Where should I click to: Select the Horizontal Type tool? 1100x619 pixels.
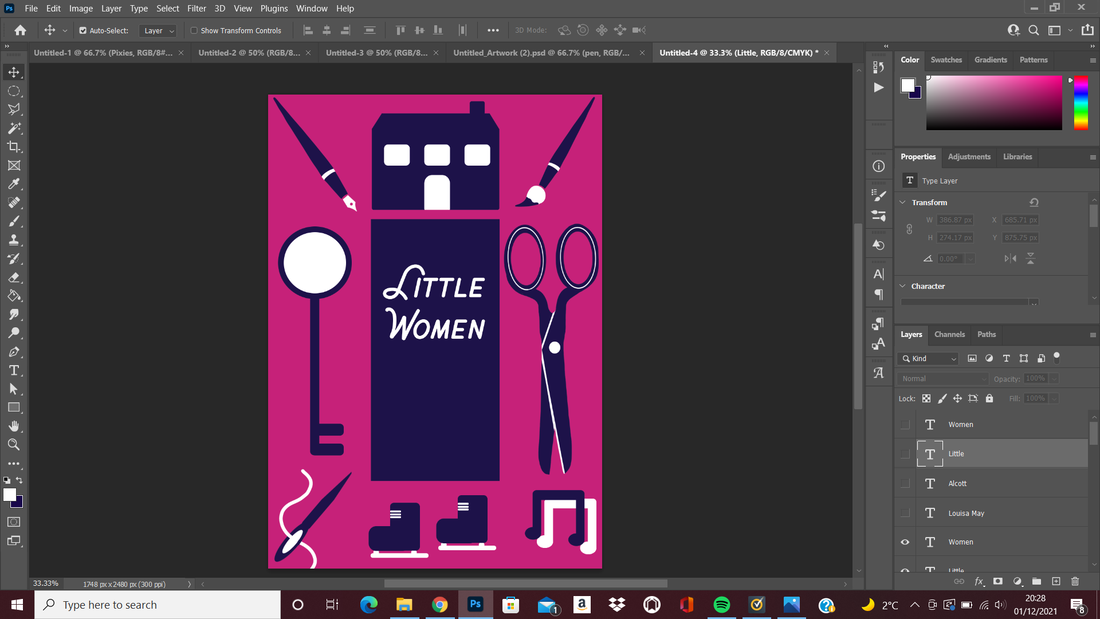14,370
